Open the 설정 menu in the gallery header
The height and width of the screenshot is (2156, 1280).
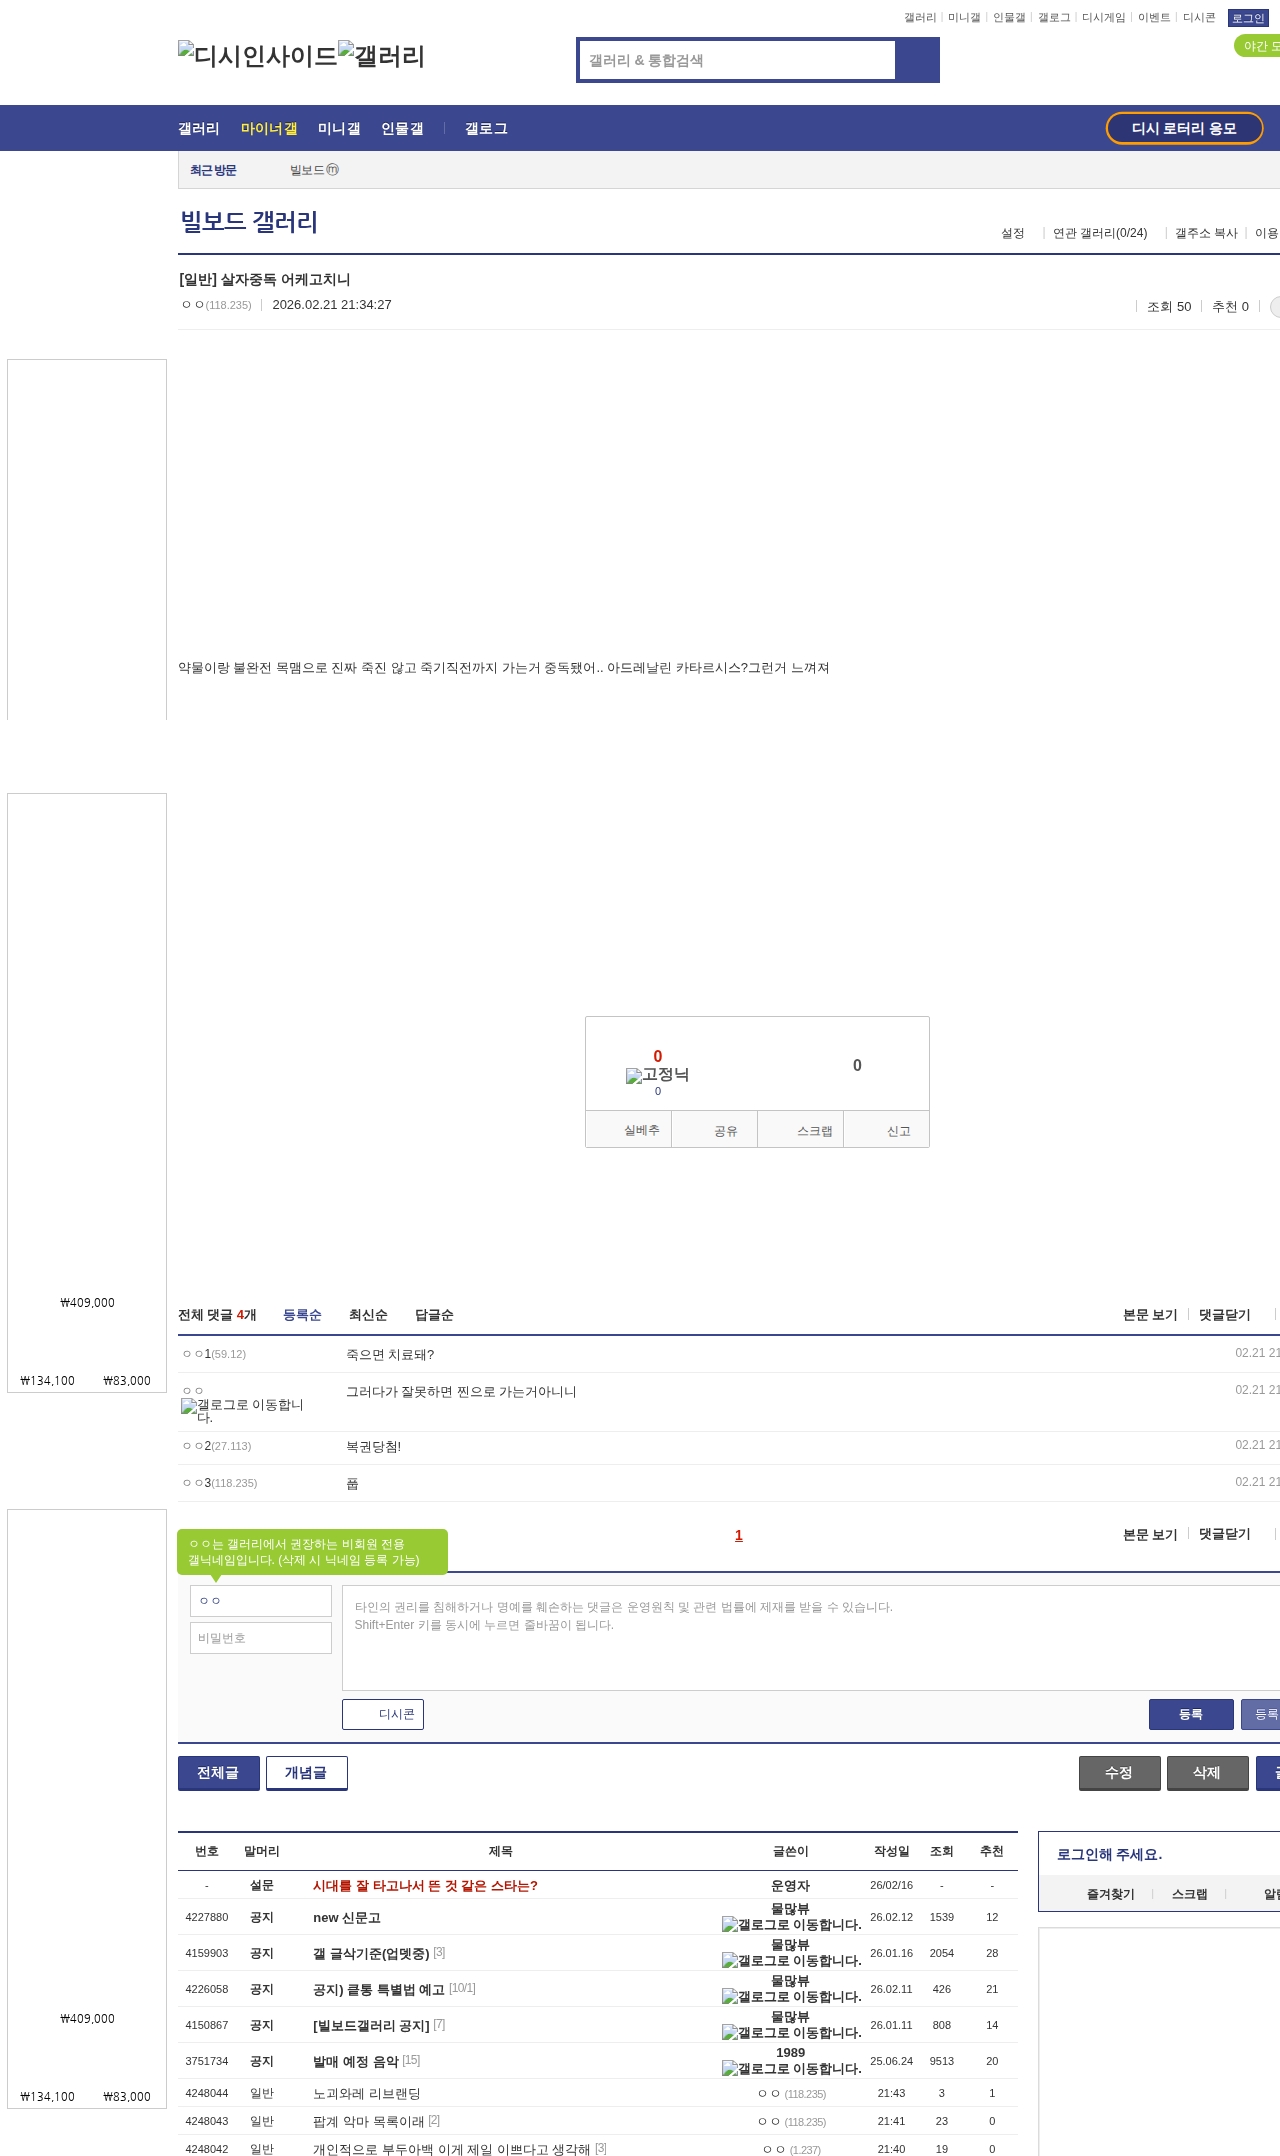tap(1012, 233)
